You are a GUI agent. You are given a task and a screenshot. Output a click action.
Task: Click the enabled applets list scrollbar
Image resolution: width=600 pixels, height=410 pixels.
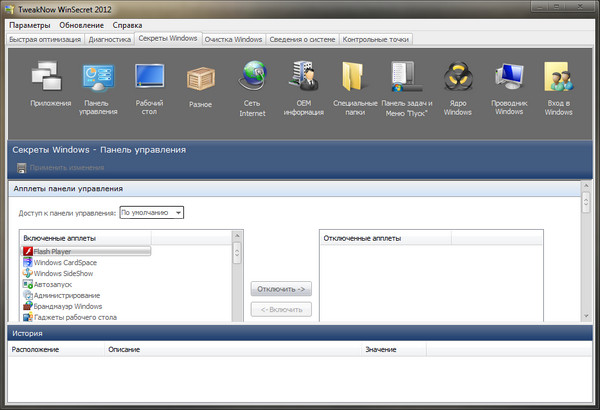coord(238,280)
